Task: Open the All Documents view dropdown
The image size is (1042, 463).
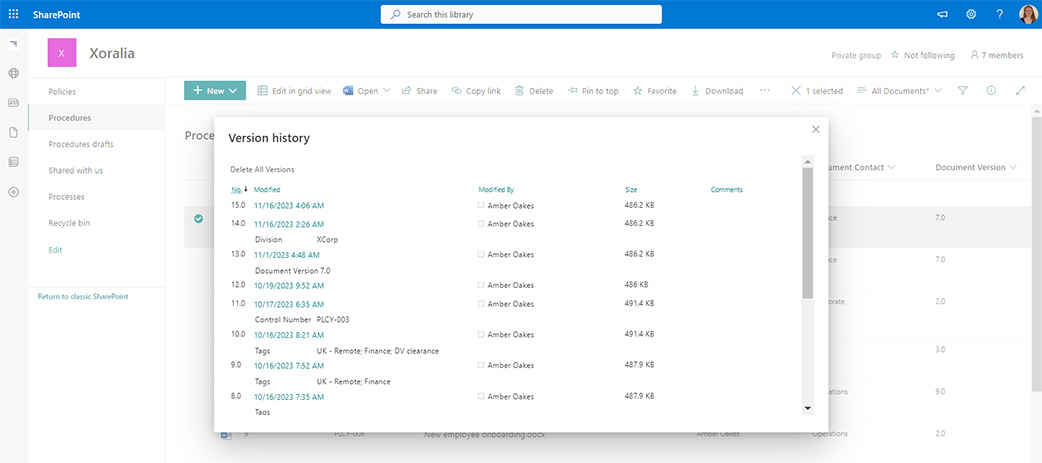Action: tap(900, 91)
